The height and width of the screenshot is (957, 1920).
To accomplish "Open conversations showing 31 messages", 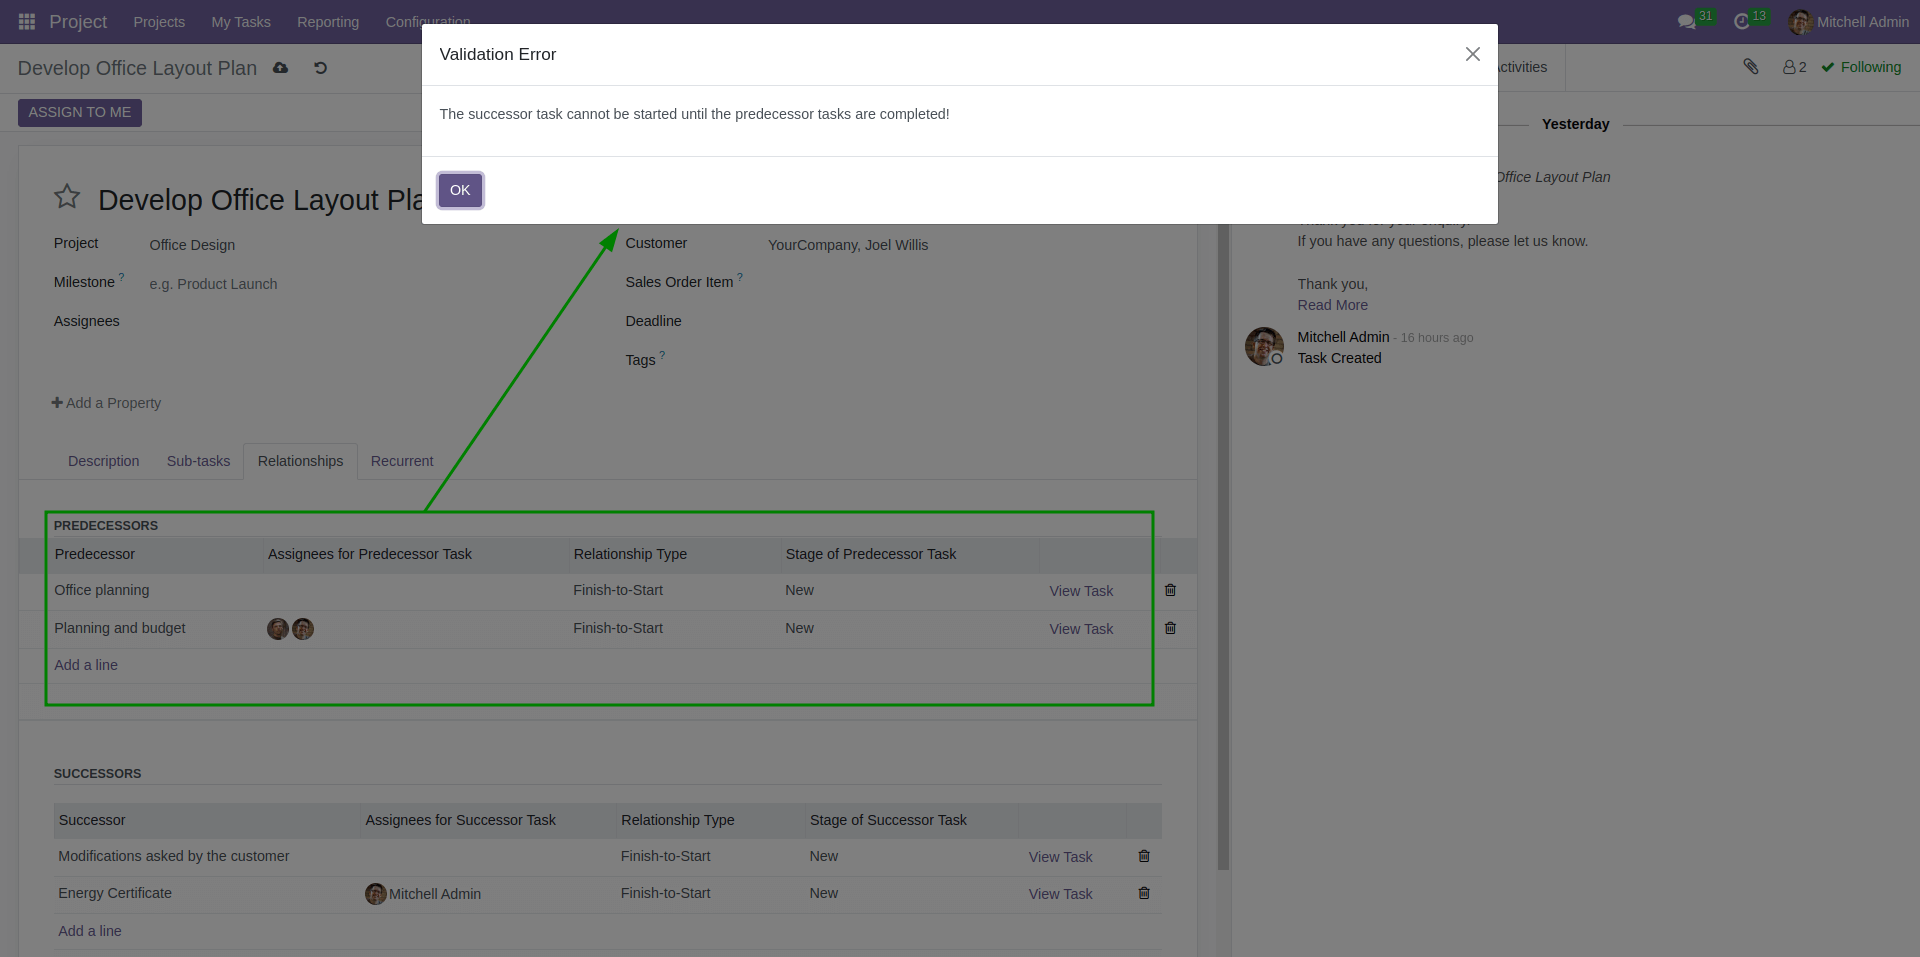I will tap(1688, 21).
